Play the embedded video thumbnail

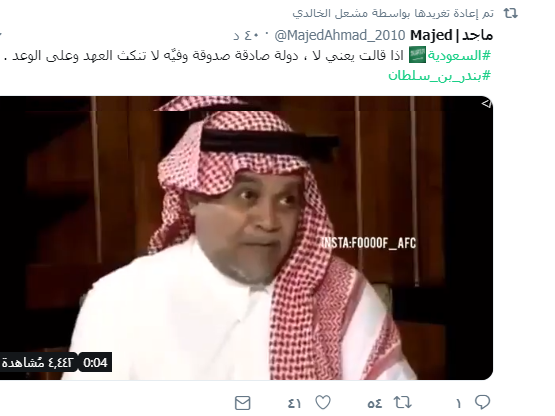pyautogui.click(x=246, y=238)
